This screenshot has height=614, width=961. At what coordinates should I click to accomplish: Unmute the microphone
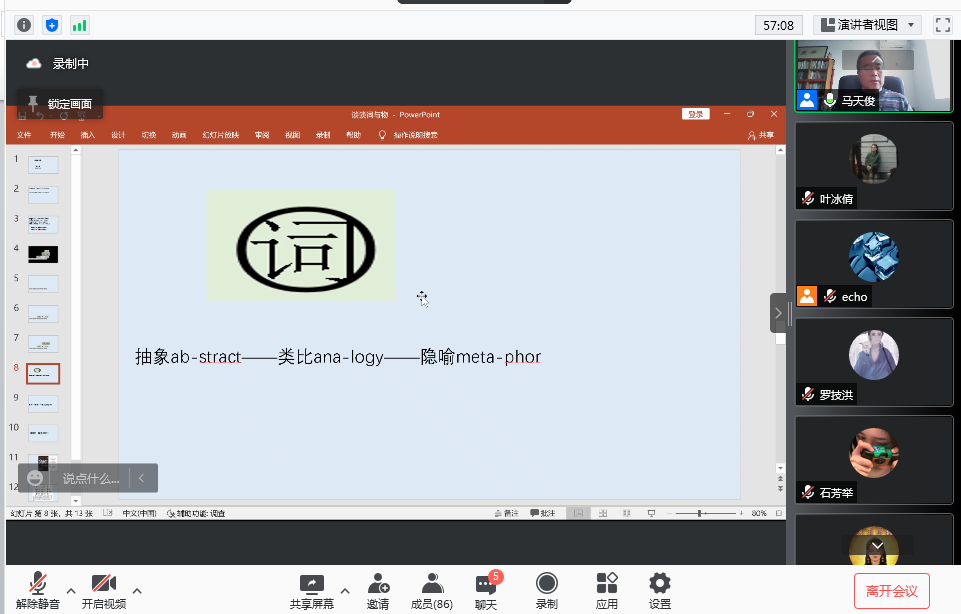coord(38,584)
